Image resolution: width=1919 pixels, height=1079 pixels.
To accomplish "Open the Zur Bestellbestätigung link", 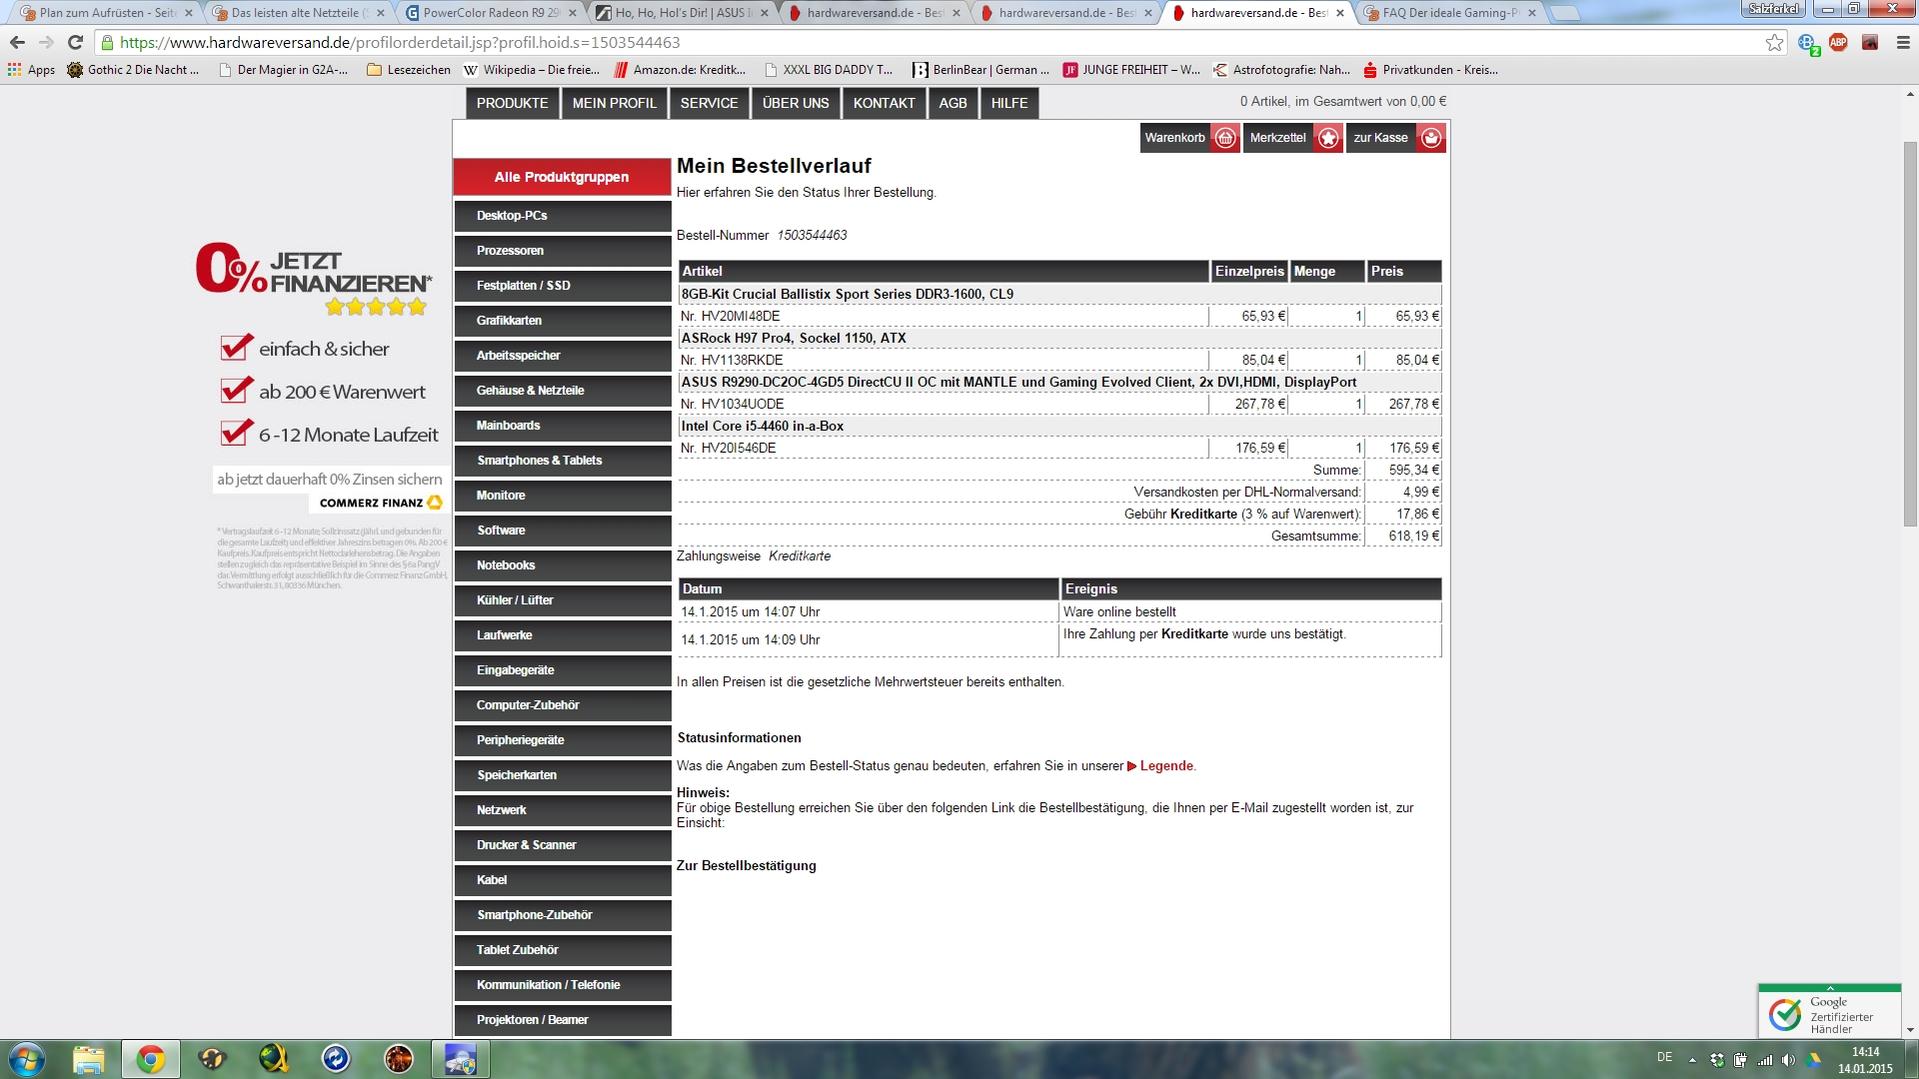I will click(746, 866).
